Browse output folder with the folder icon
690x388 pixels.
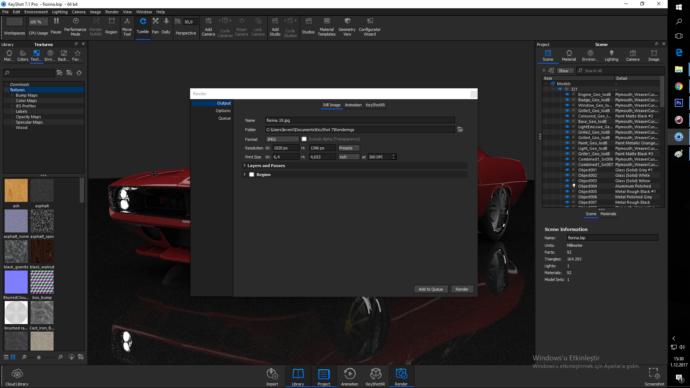coord(460,129)
